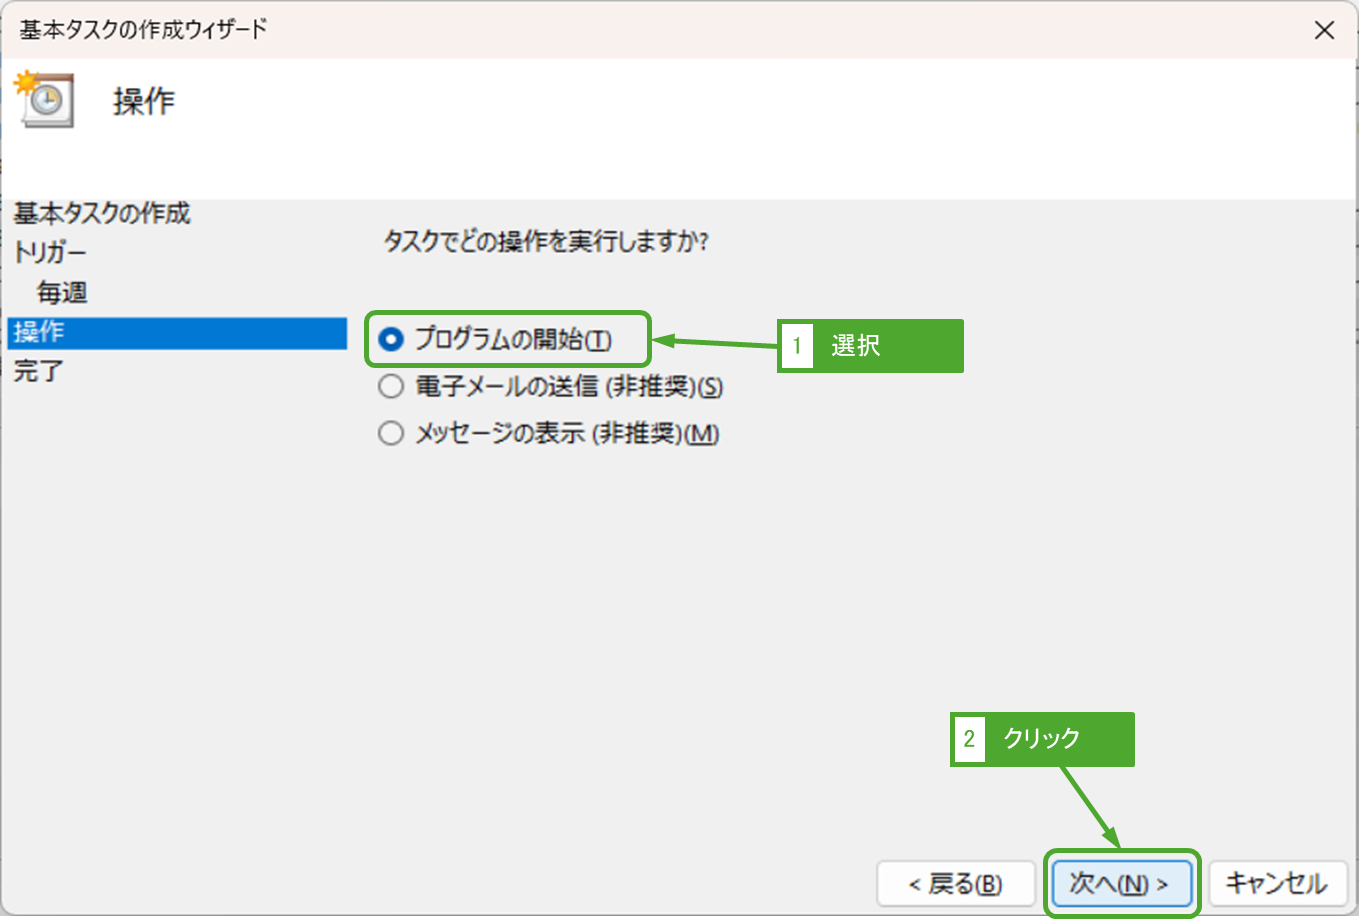Pick the メッセージの表示 (非推奨) option
Image resolution: width=1359 pixels, height=919 pixels.
[391, 434]
